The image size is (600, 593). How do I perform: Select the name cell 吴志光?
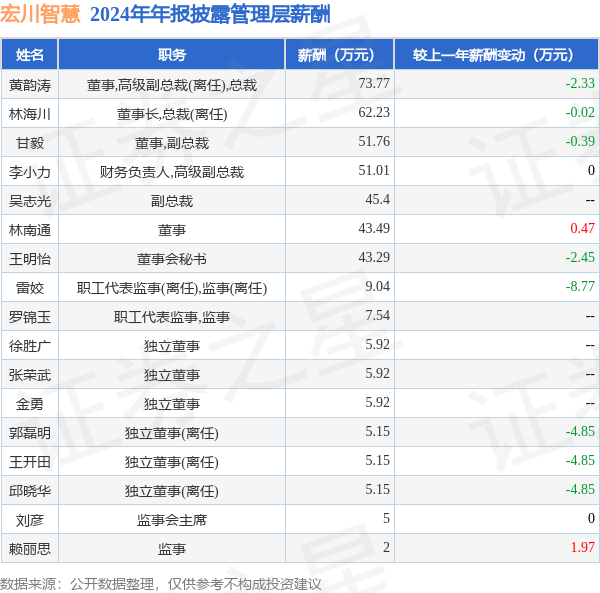point(29,201)
